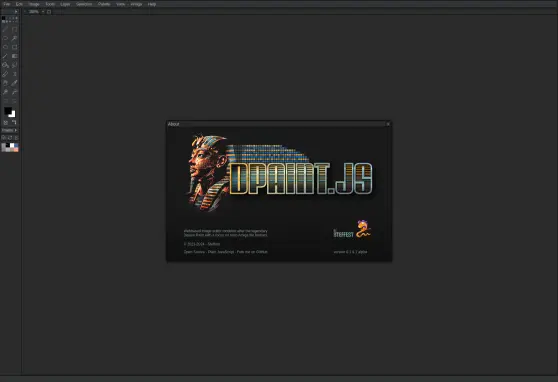Open the Amiga menu
558x382 pixels.
[136, 4]
